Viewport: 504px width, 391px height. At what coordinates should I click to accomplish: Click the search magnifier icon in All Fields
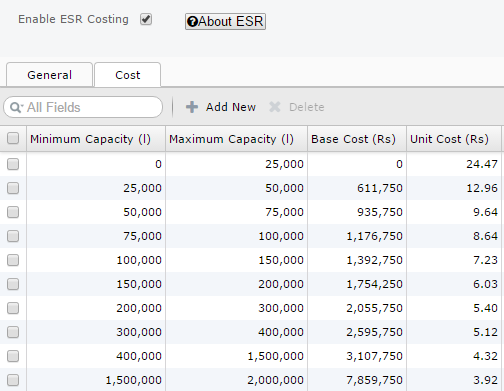16,107
